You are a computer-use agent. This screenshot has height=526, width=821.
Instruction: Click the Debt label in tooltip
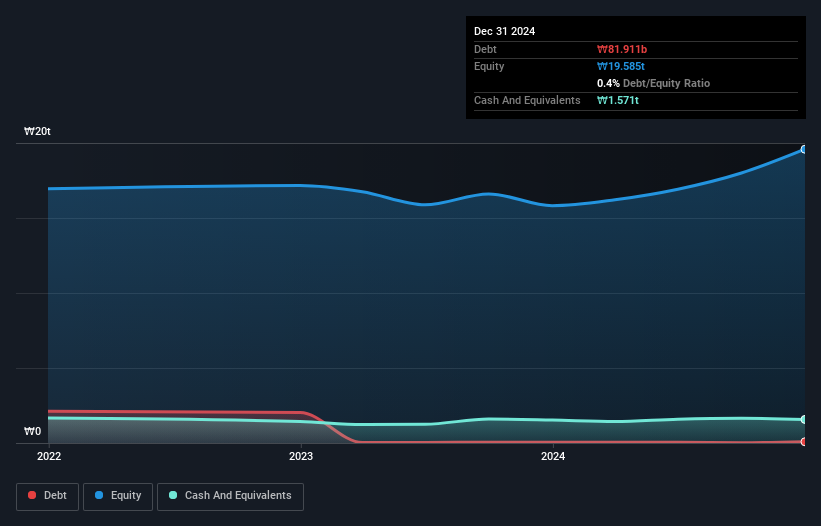pyautogui.click(x=485, y=49)
